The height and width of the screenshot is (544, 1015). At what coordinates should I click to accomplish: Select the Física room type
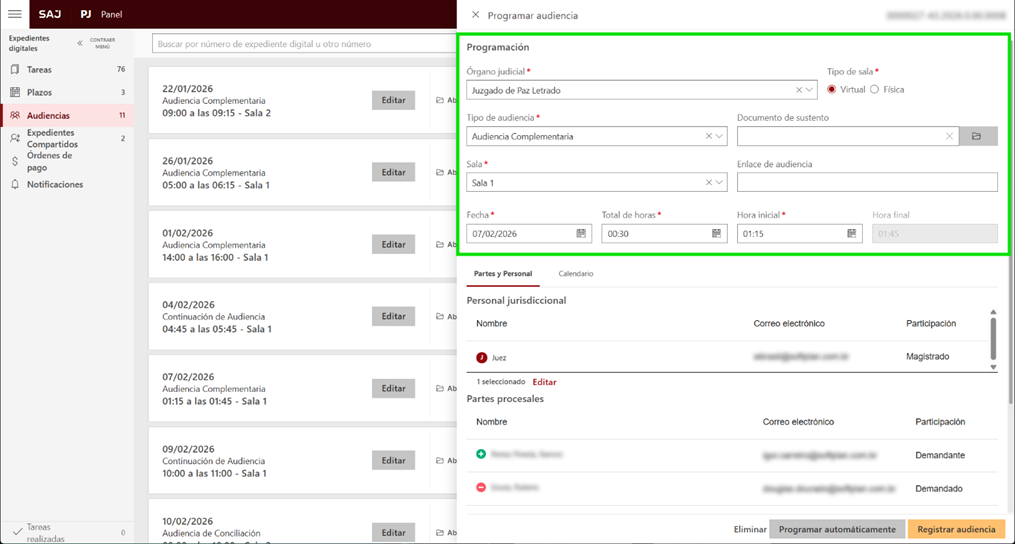[875, 89]
